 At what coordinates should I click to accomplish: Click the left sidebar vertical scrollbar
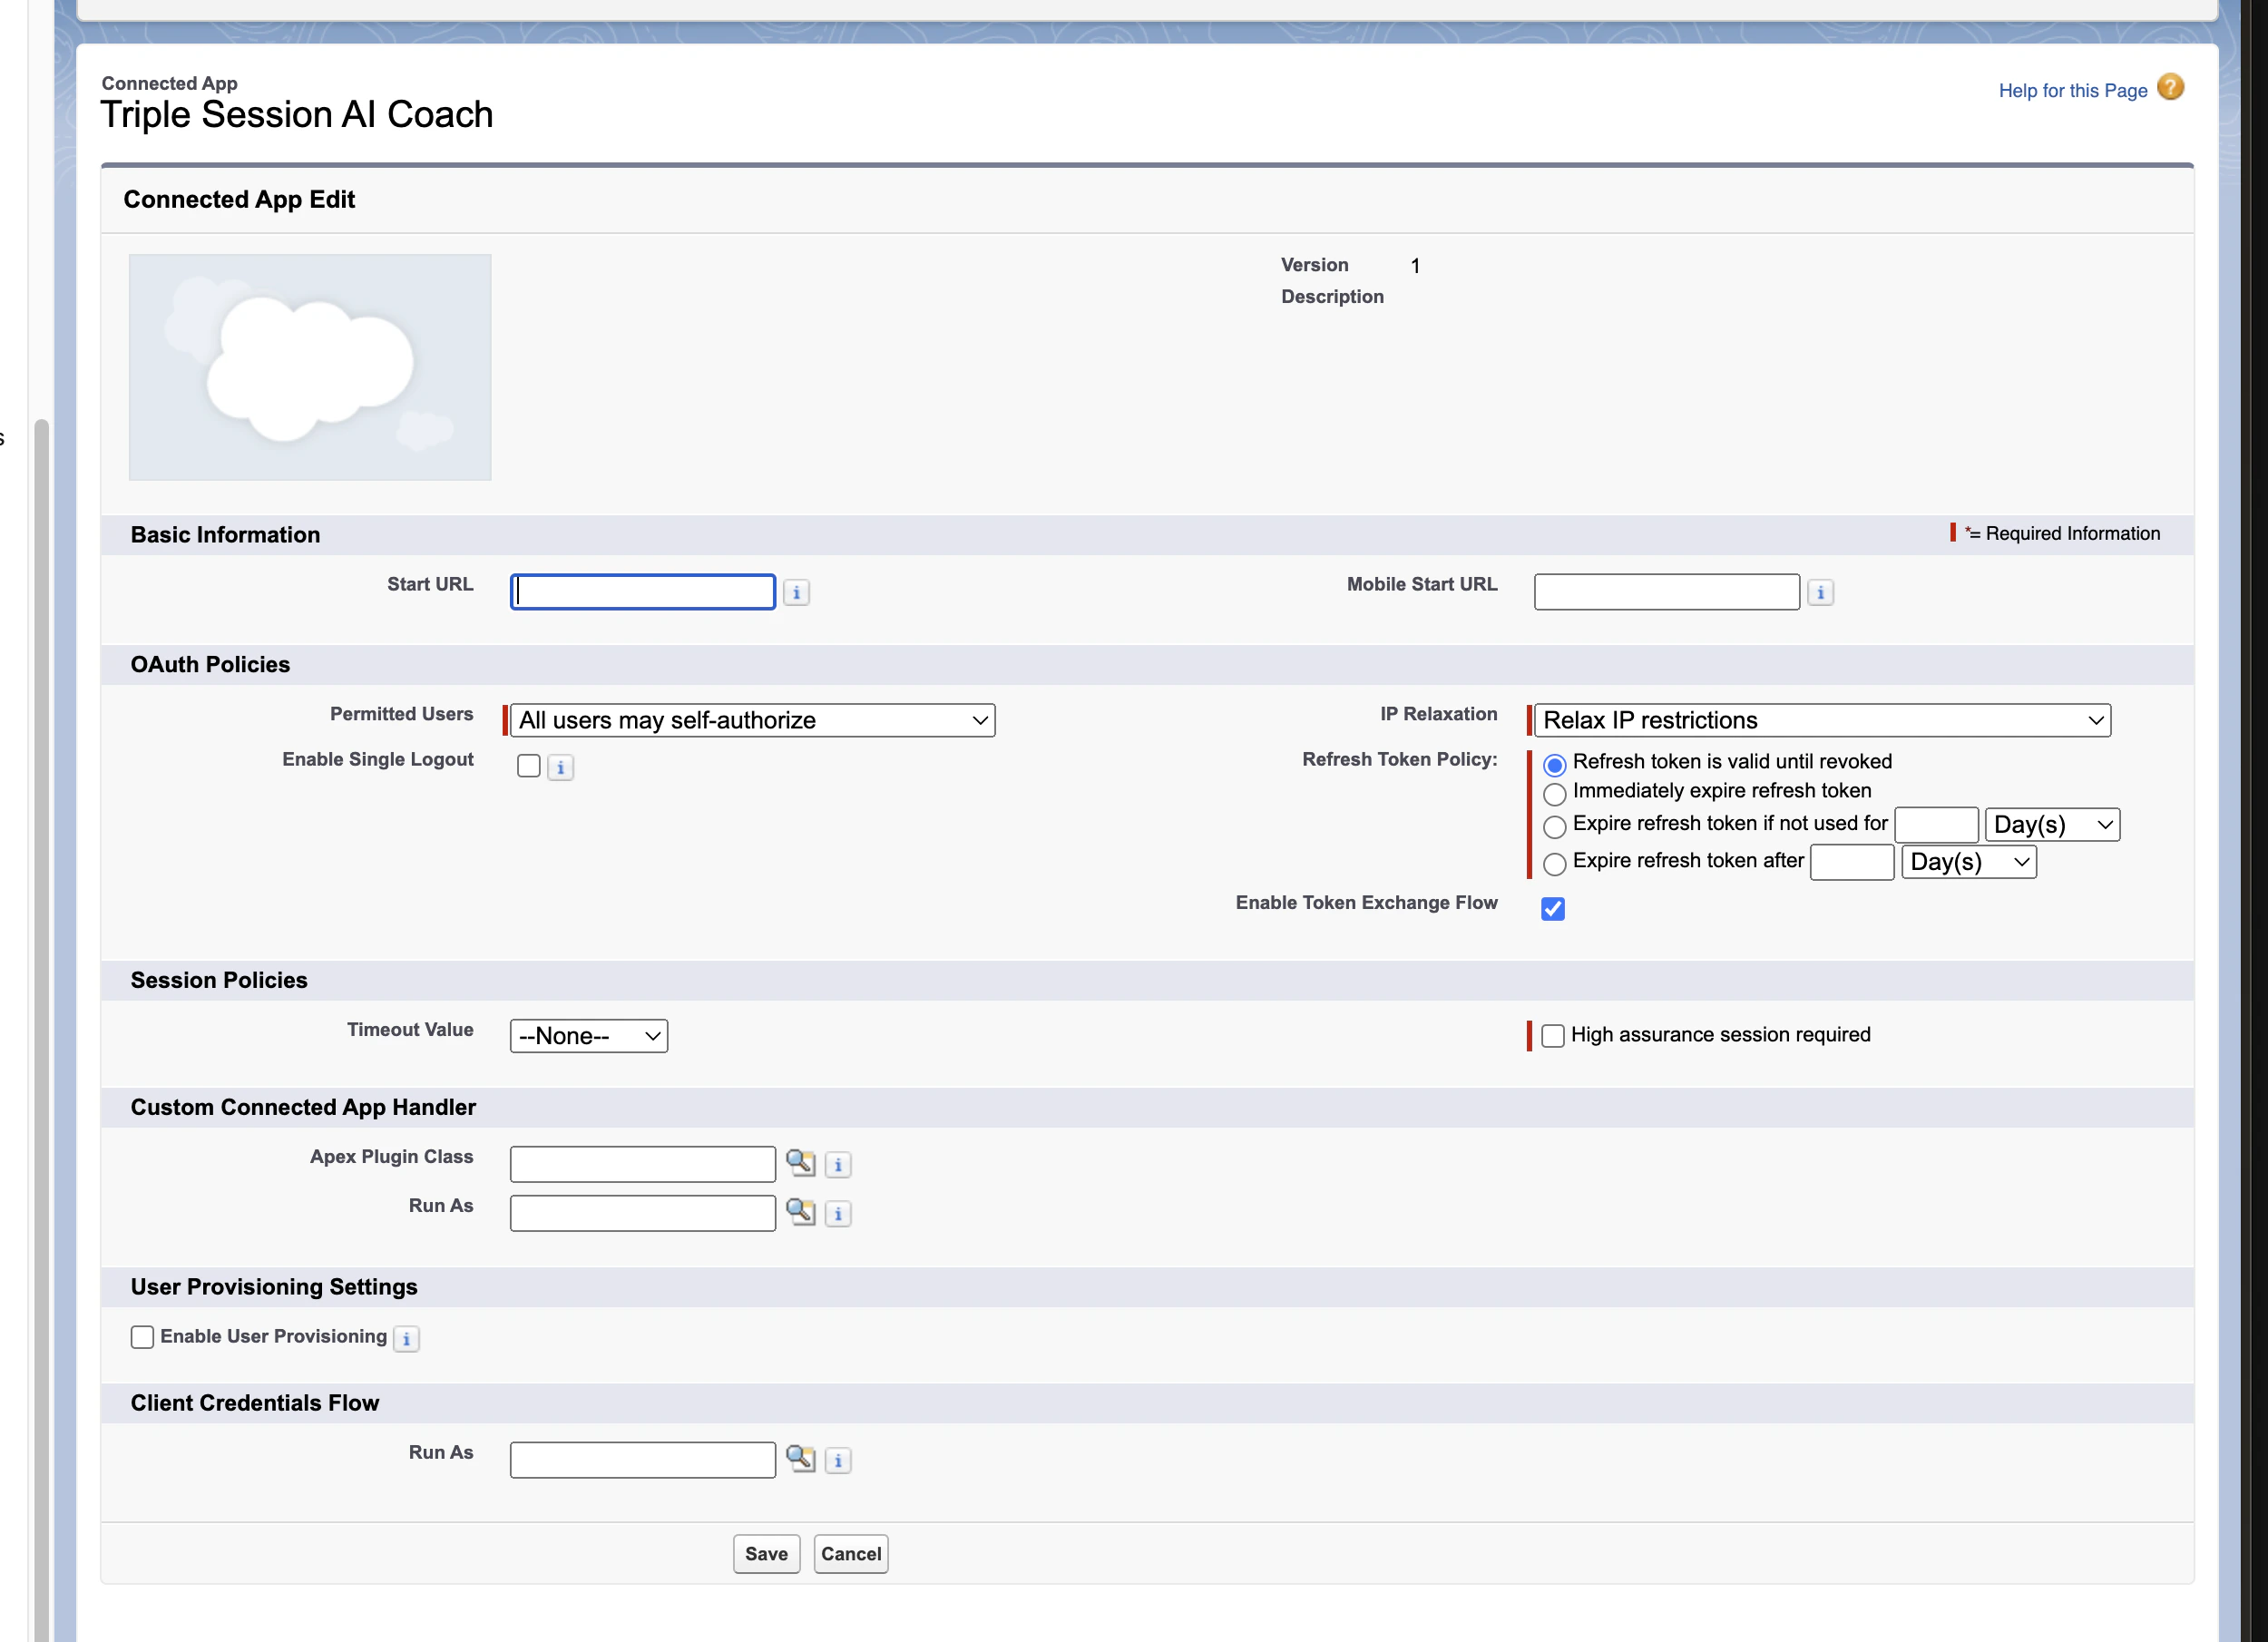click(x=41, y=1030)
